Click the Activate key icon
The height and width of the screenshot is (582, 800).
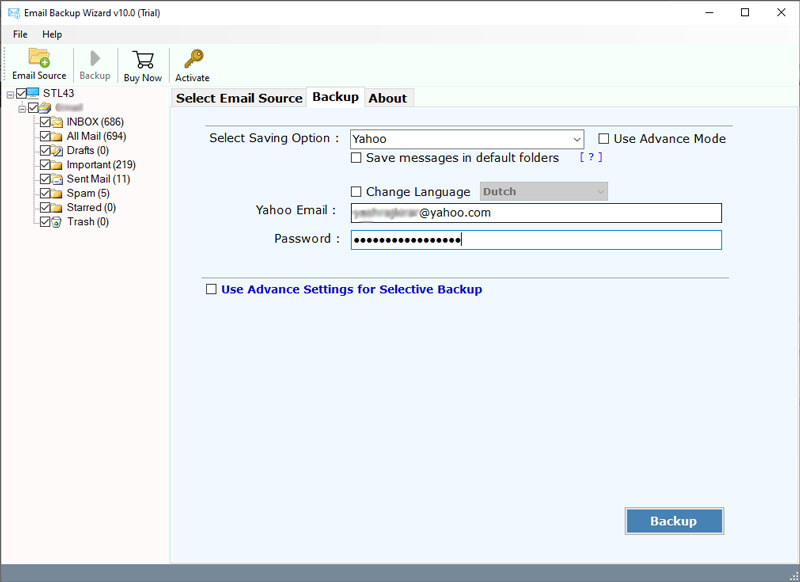click(x=192, y=59)
